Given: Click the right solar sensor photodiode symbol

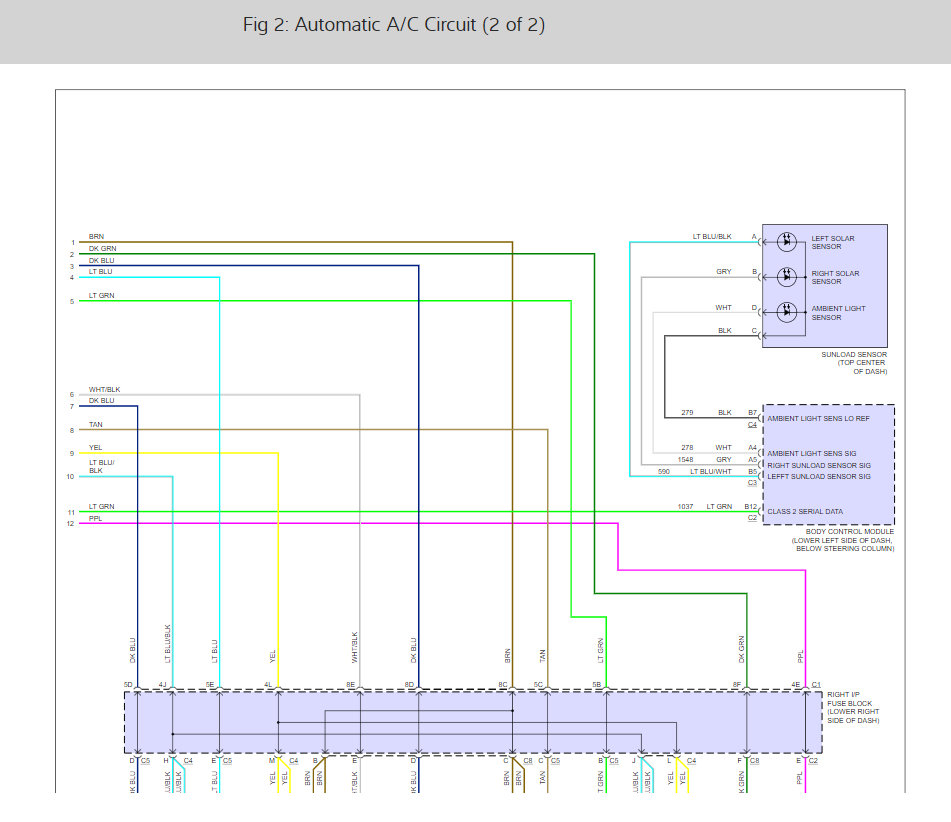Looking at the screenshot, I should pos(787,277).
